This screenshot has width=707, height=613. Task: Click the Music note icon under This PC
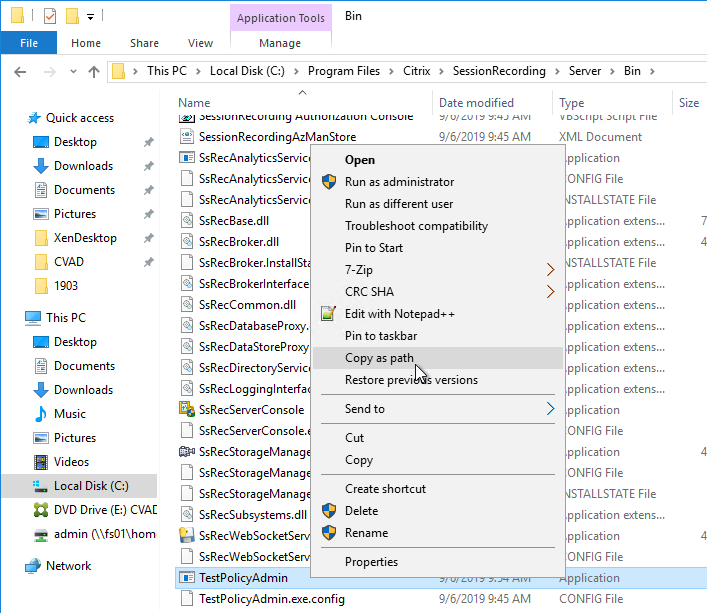(41, 413)
